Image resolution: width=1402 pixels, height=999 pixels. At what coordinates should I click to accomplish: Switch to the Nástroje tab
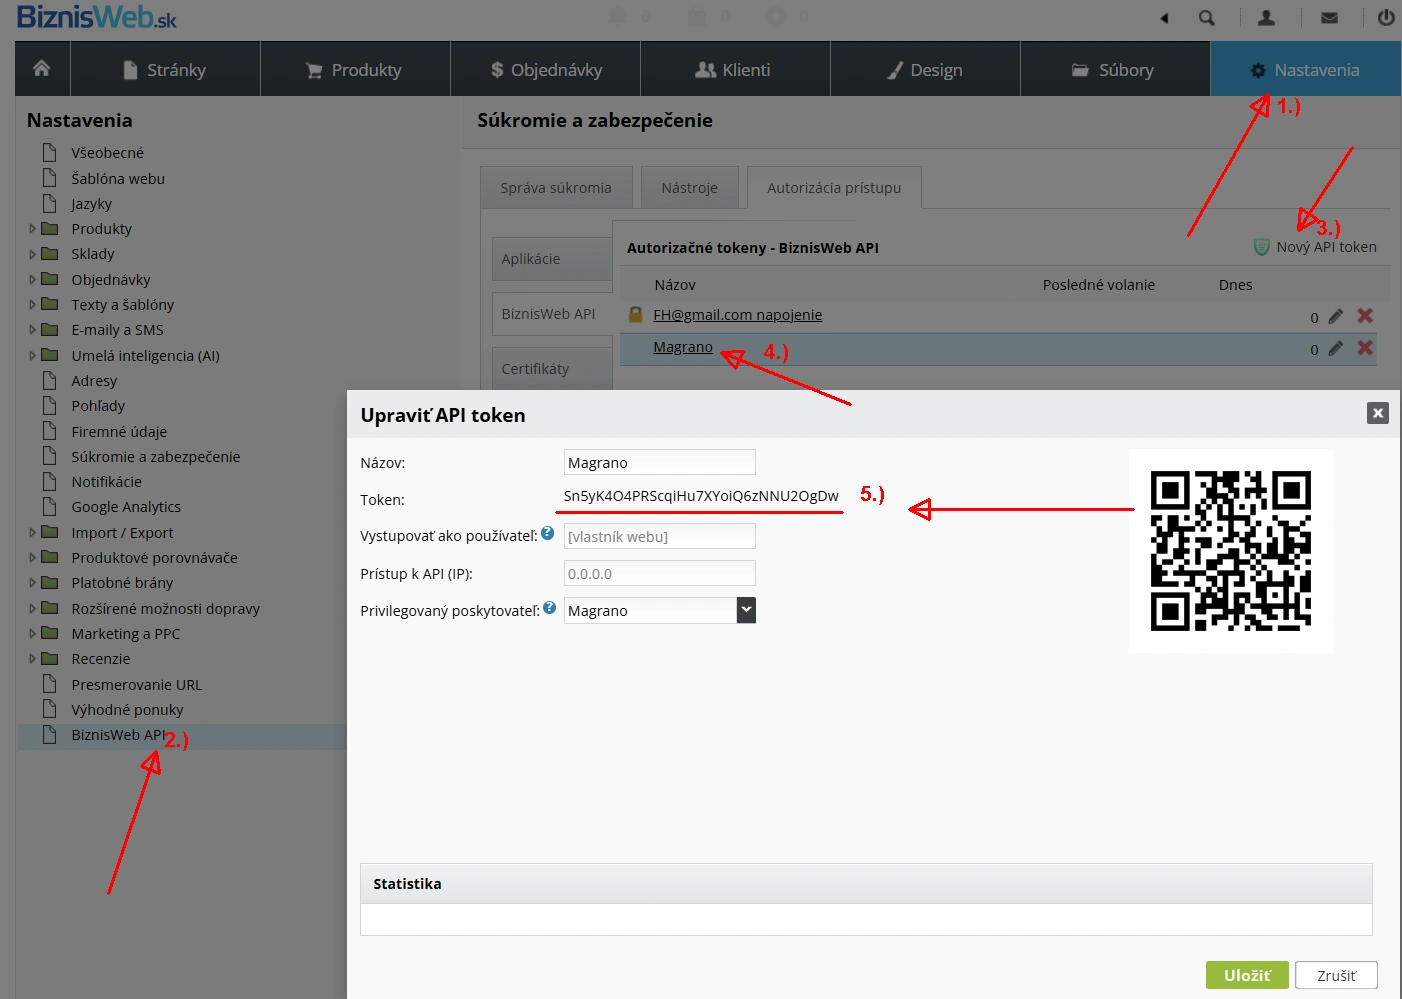pyautogui.click(x=689, y=188)
